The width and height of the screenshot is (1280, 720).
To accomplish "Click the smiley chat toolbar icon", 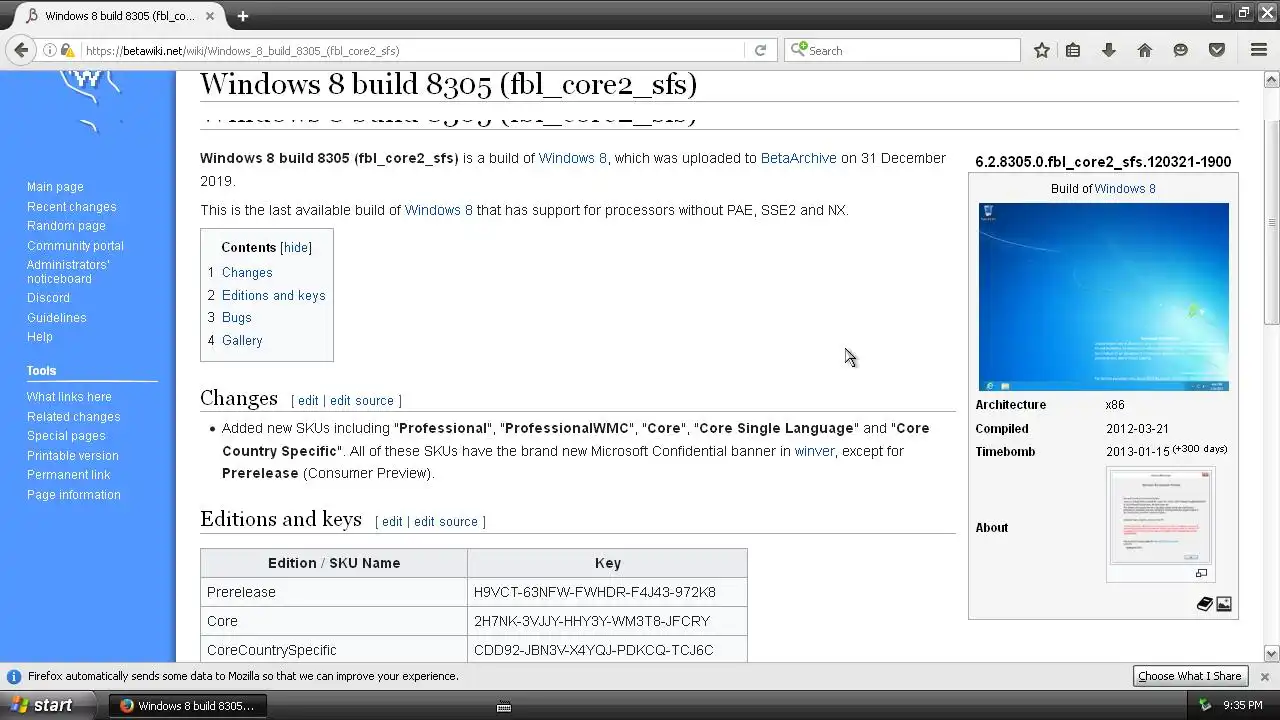I will [1181, 50].
